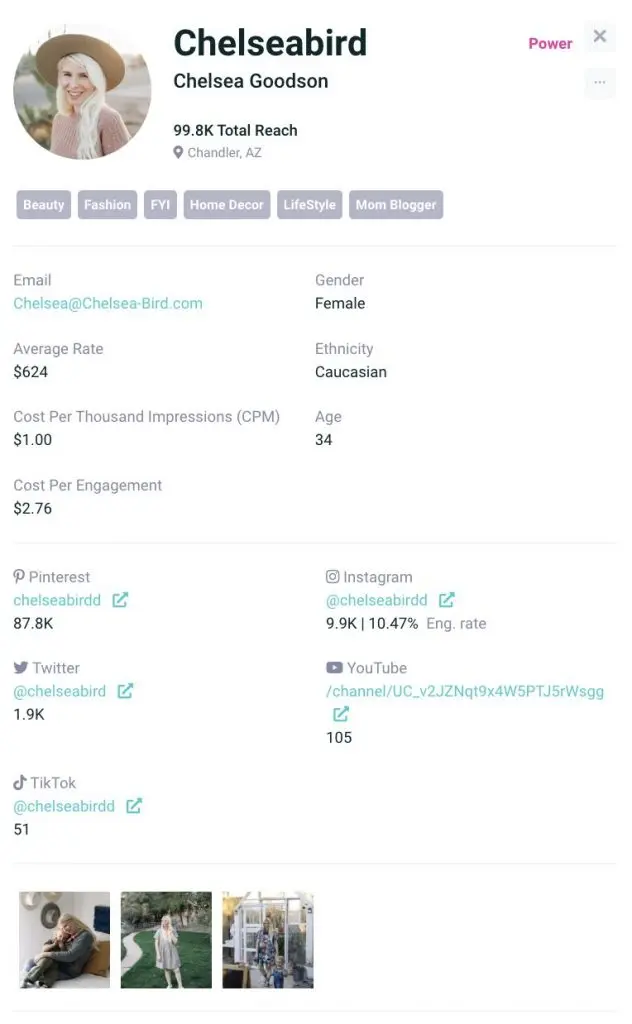
Task: Click the three-dot more options button
Action: [599, 82]
